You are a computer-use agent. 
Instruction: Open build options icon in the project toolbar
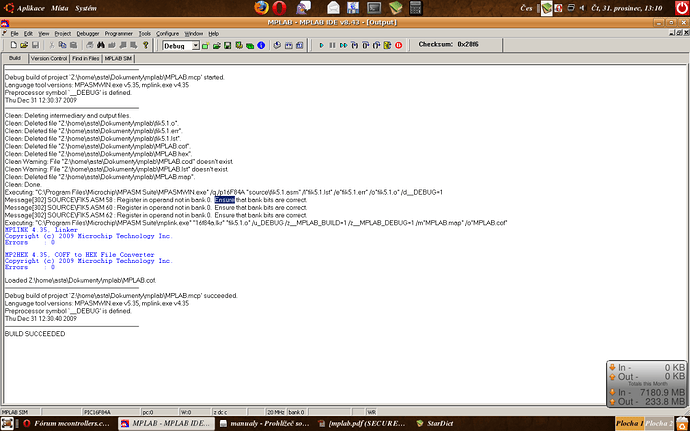click(239, 45)
